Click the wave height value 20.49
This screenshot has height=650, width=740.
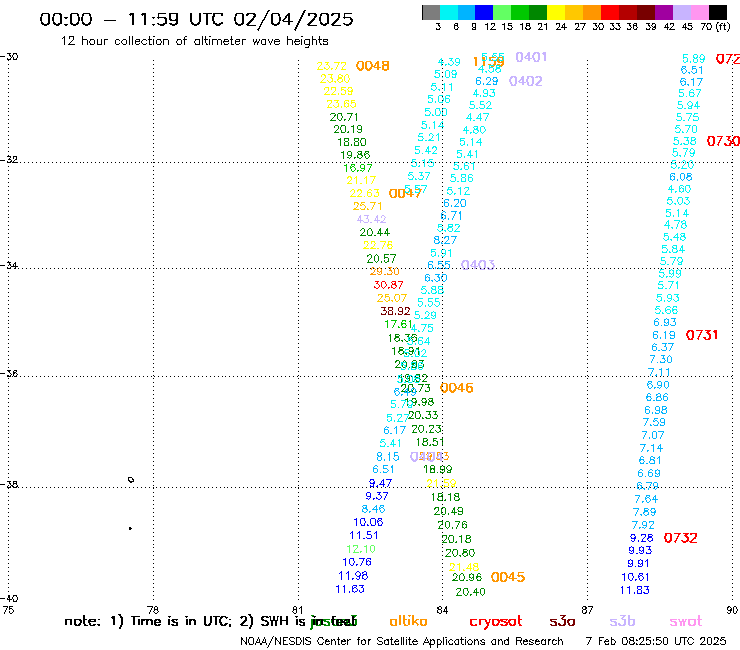tap(448, 511)
